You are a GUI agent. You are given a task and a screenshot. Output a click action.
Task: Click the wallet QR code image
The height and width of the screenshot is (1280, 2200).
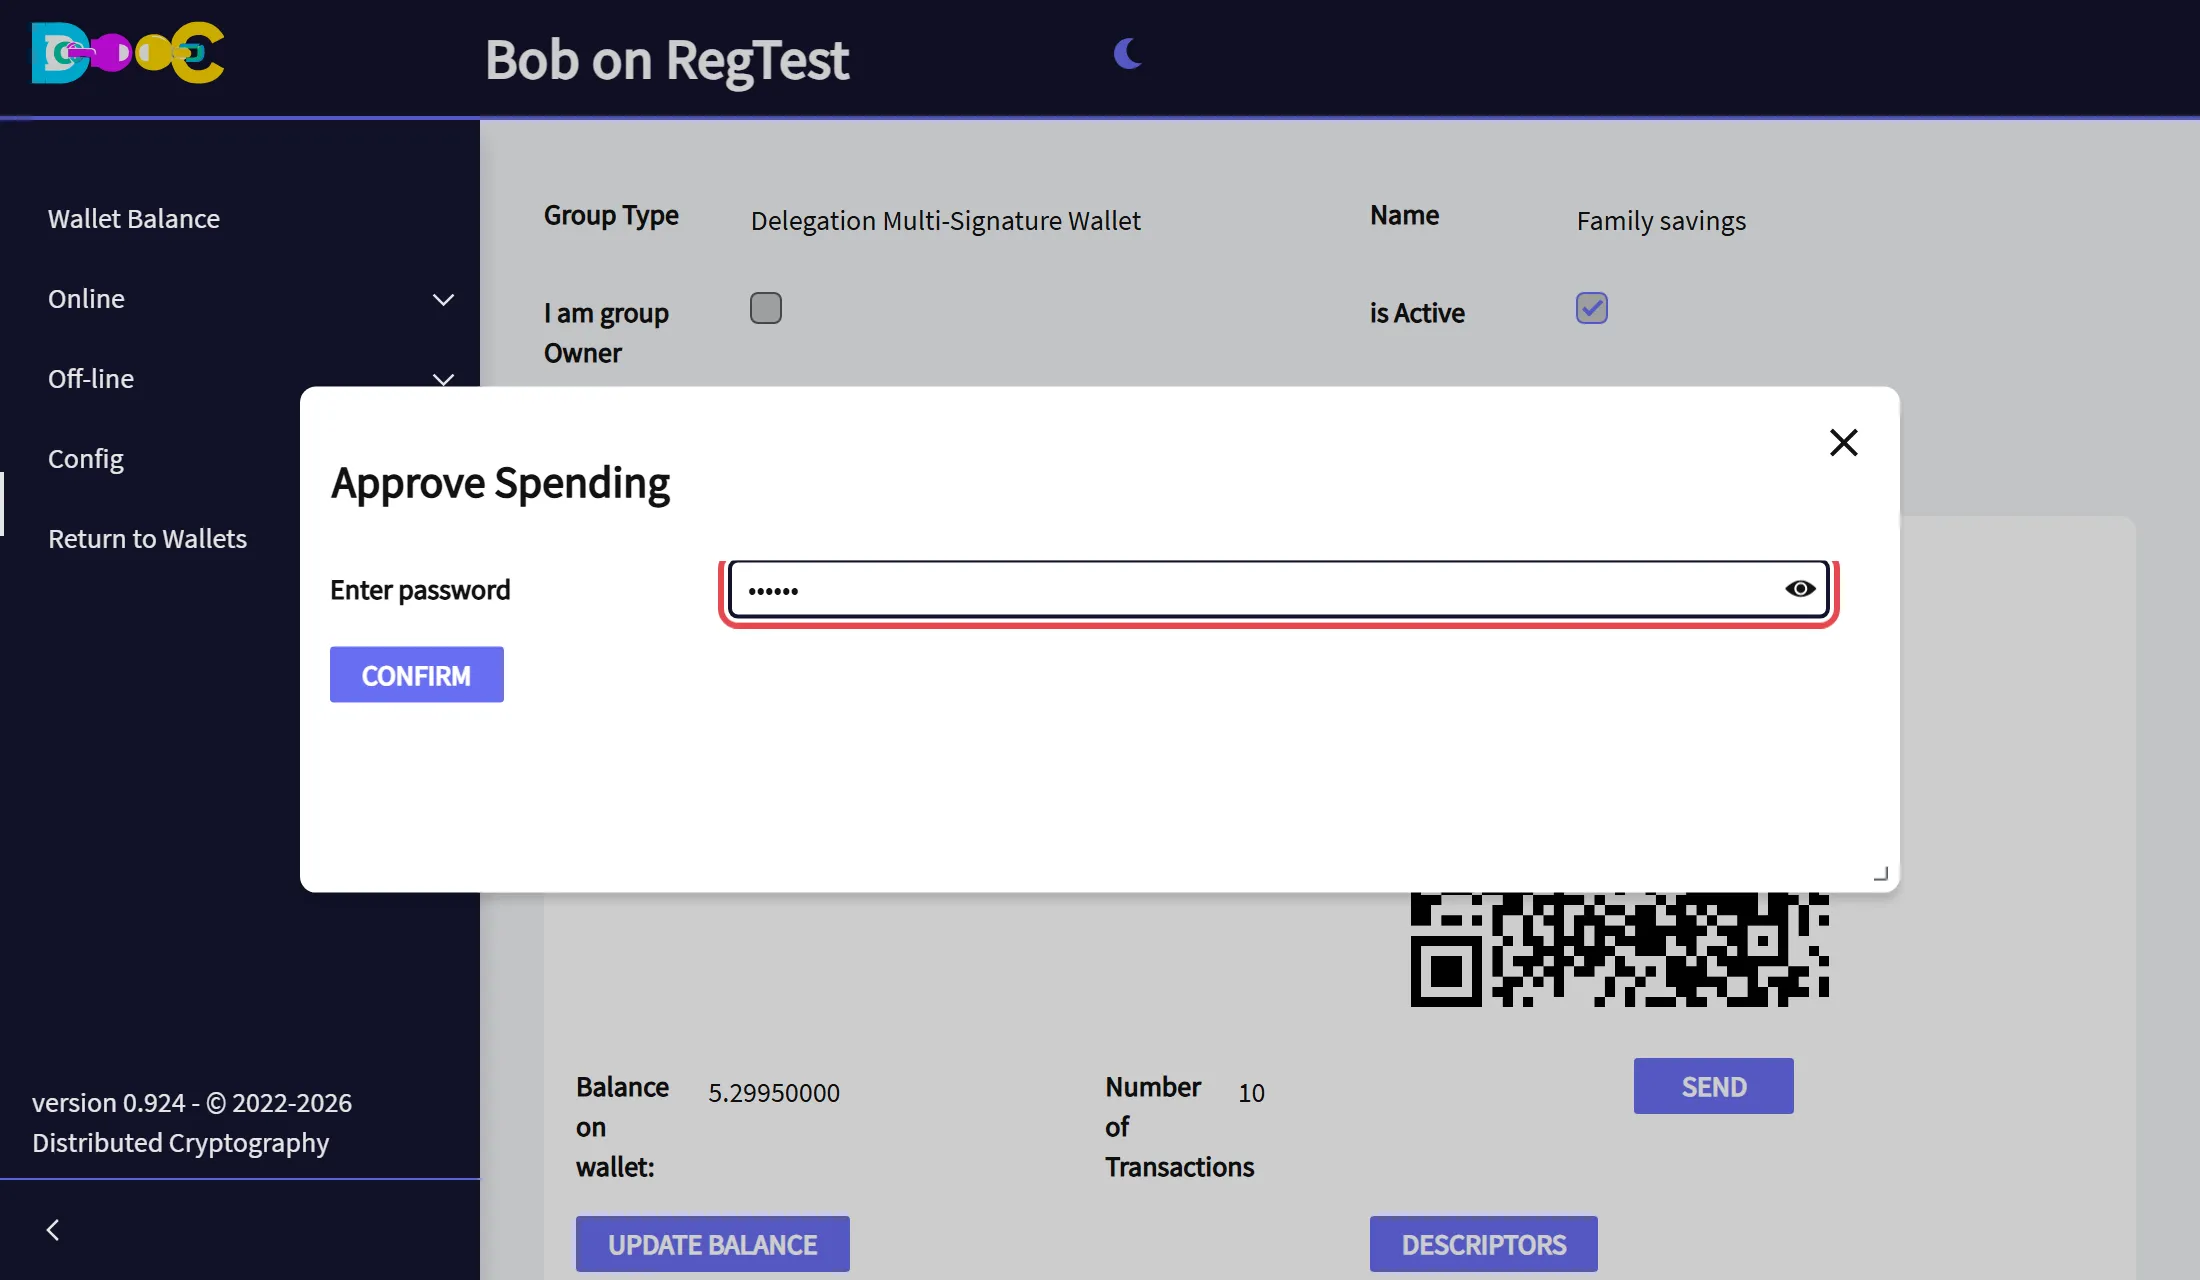1619,949
